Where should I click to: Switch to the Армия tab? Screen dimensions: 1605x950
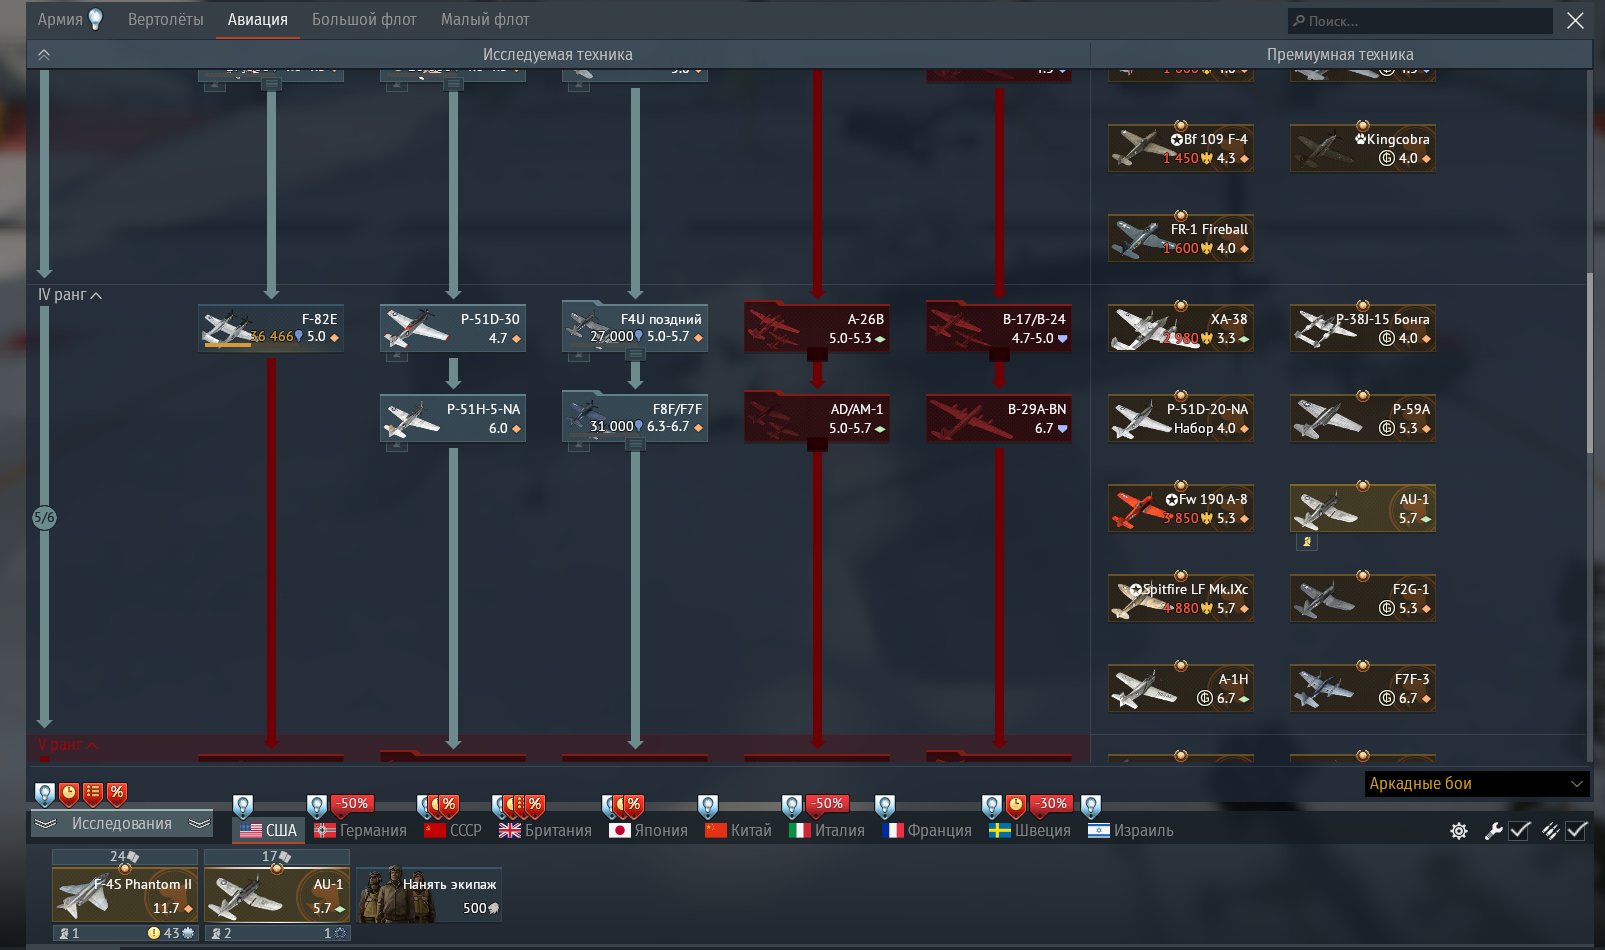point(70,20)
